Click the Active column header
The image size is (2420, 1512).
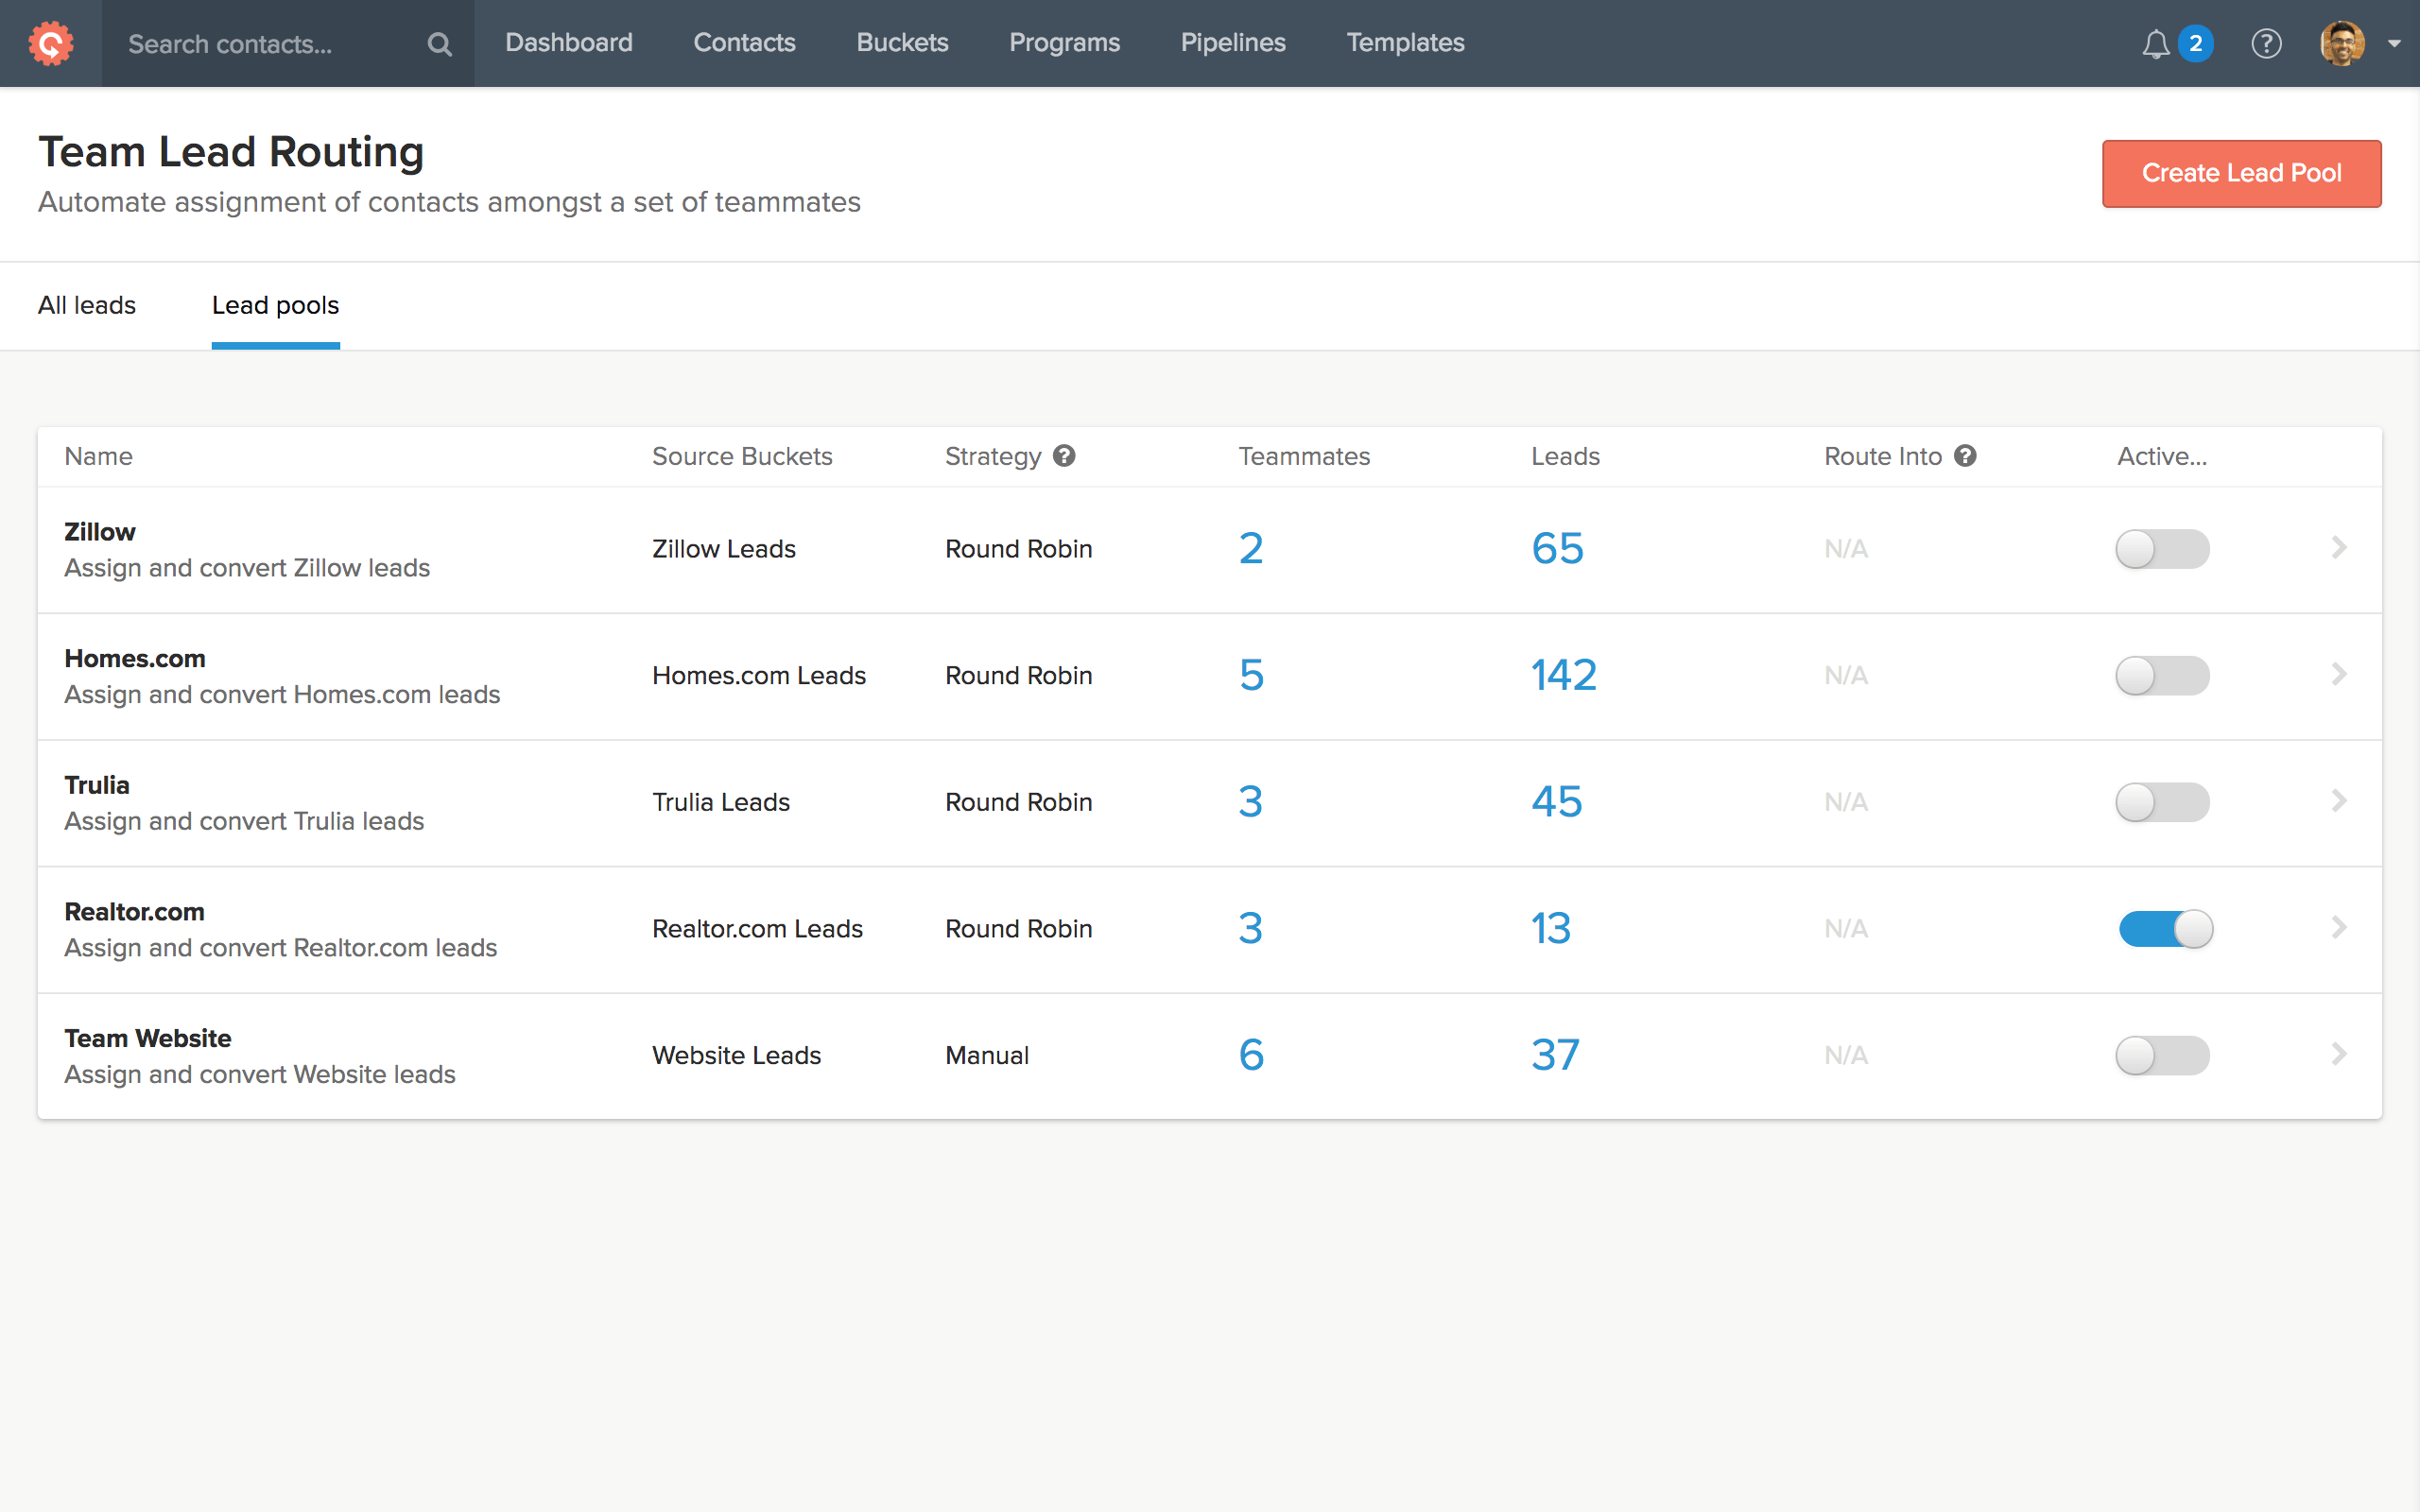point(2162,456)
